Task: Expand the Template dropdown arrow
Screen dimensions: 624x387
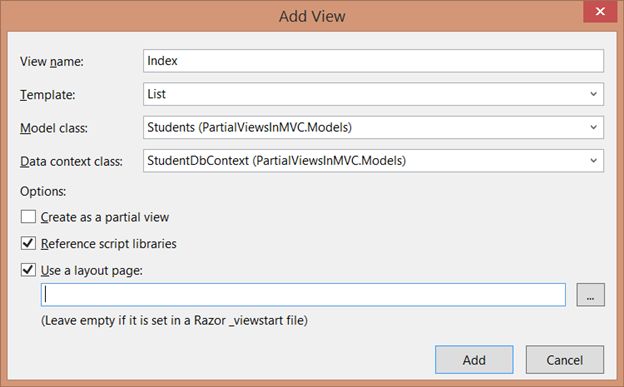Action: 593,94
